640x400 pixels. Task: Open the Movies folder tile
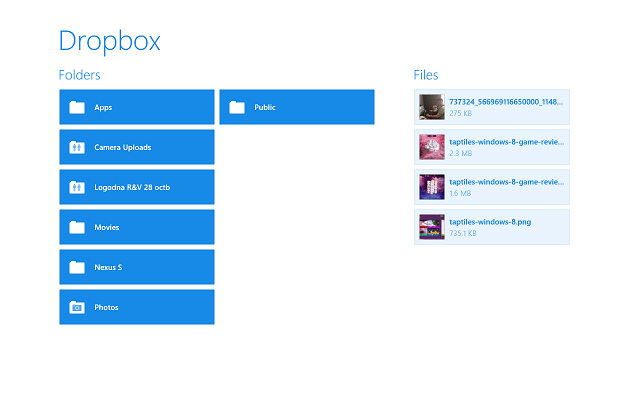(137, 227)
